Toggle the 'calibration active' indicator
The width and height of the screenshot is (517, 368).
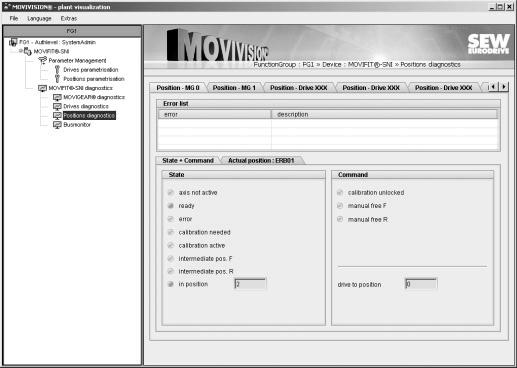pos(171,245)
